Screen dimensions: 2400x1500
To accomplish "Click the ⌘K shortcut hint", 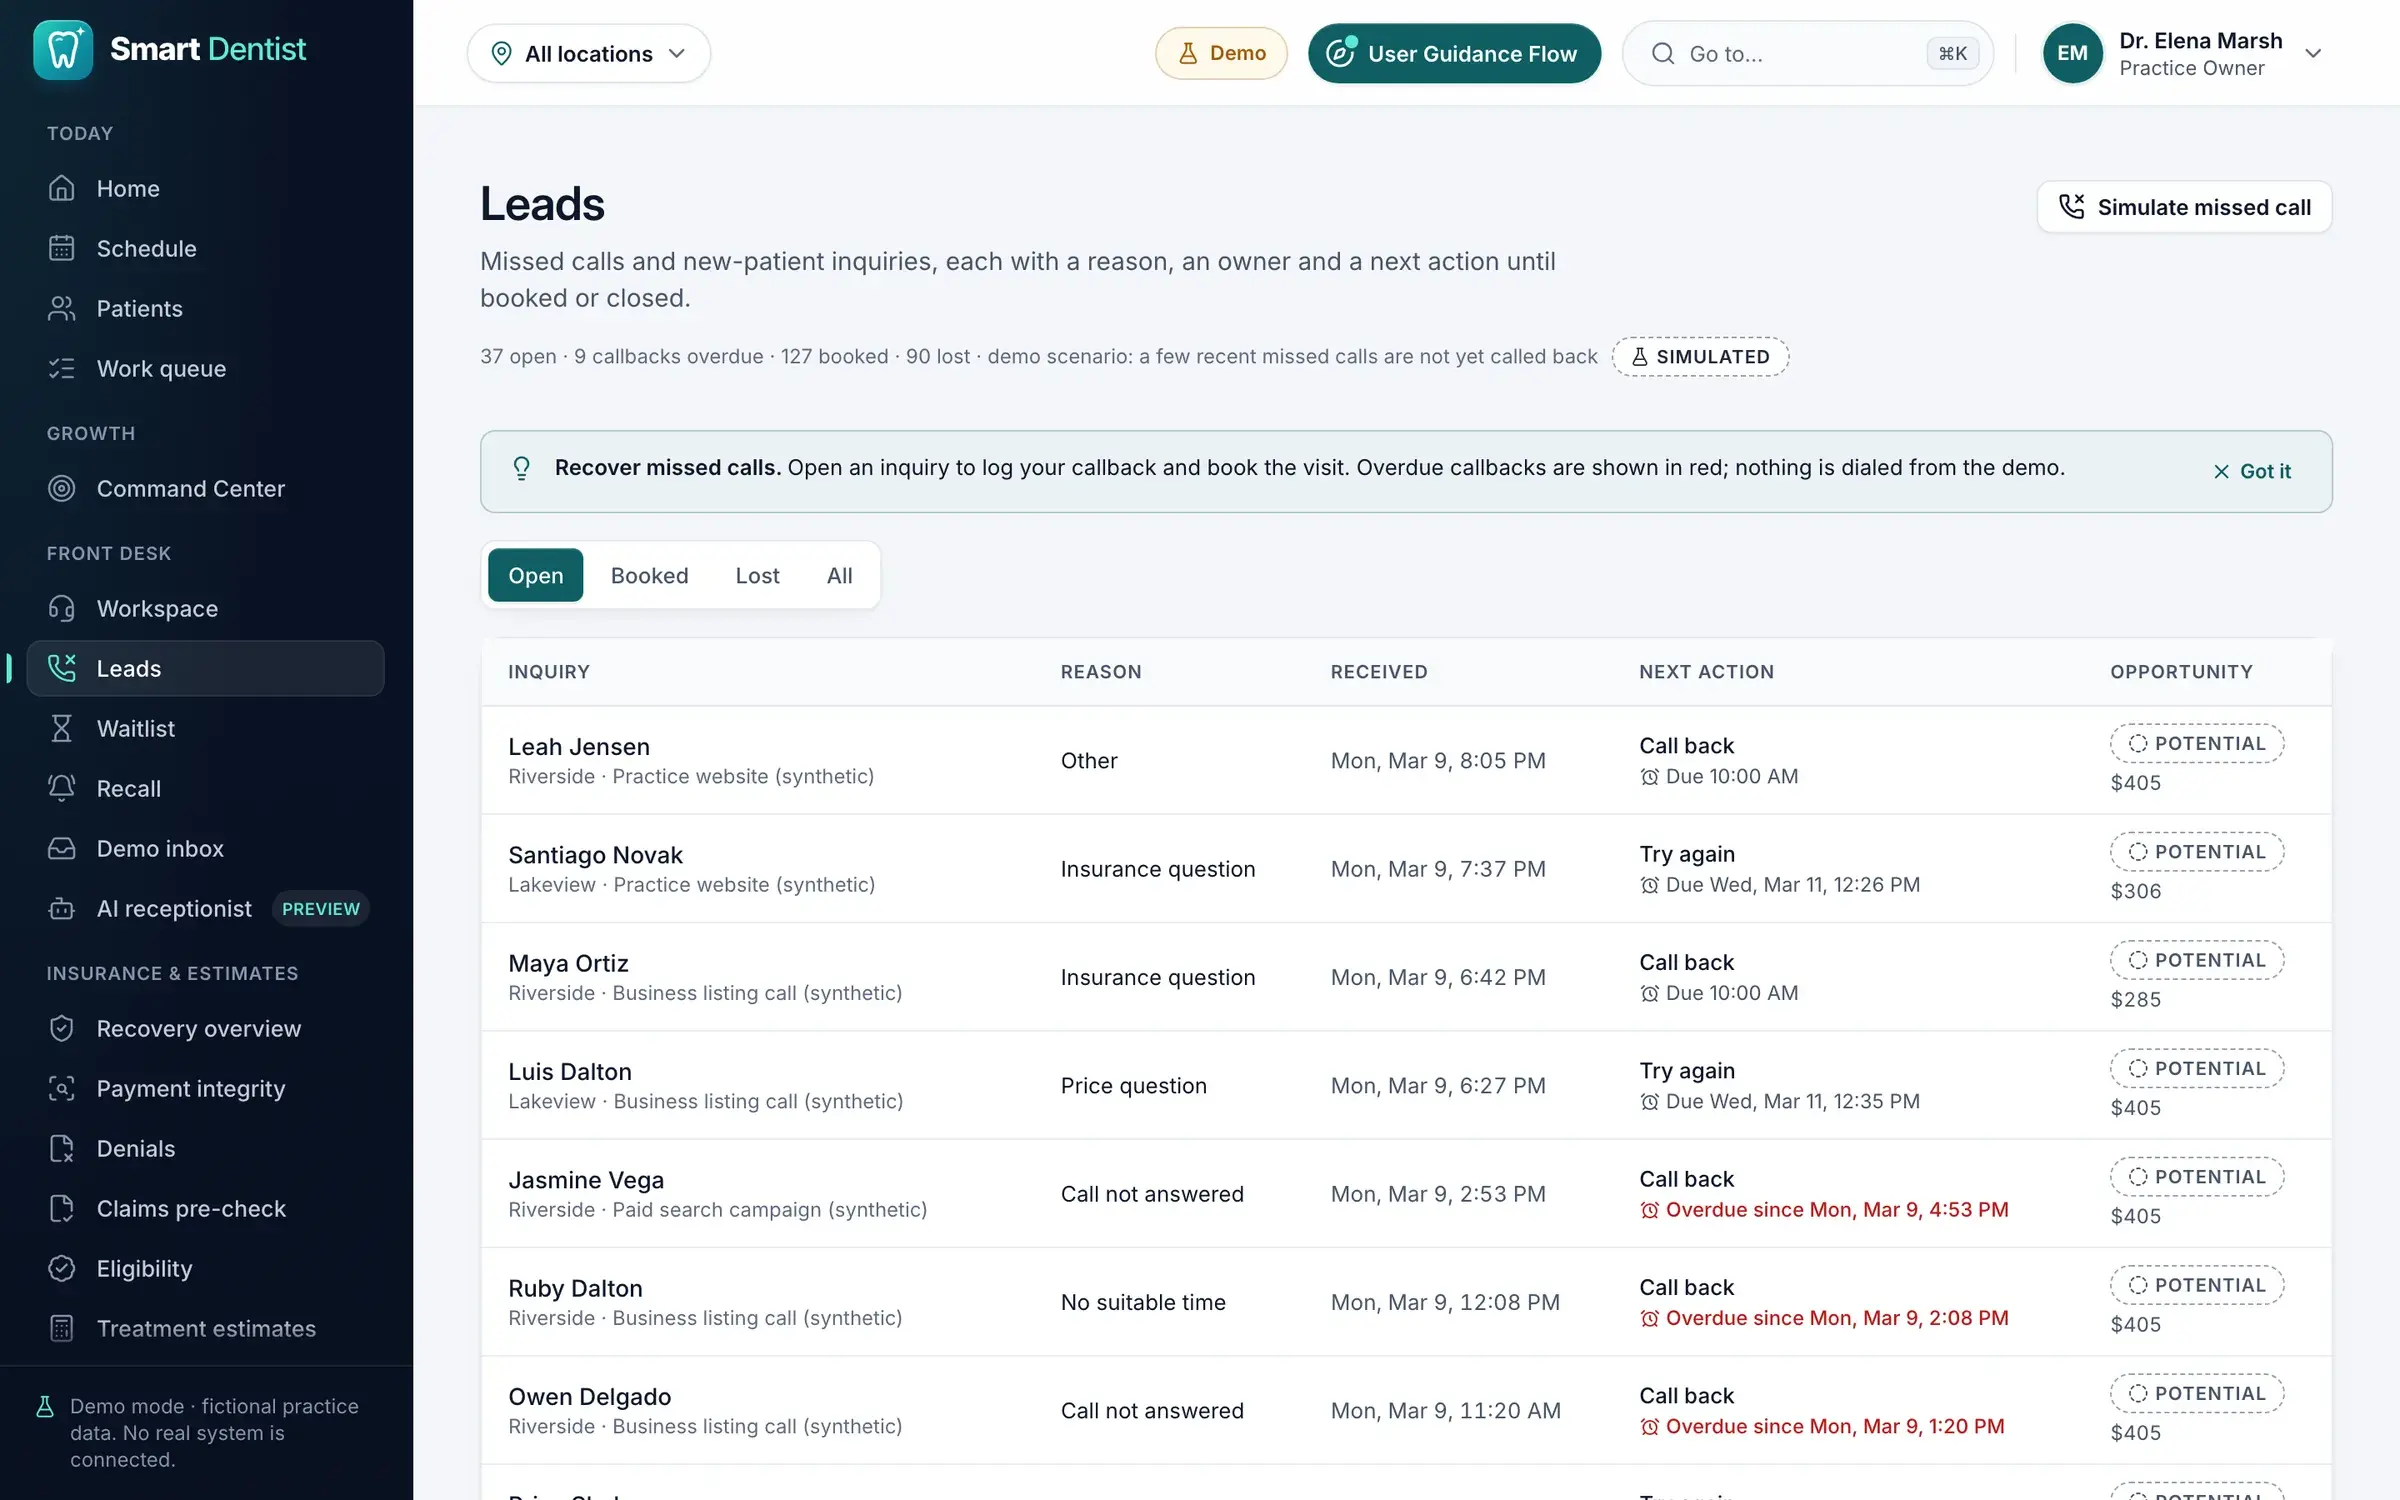I will (x=1952, y=53).
